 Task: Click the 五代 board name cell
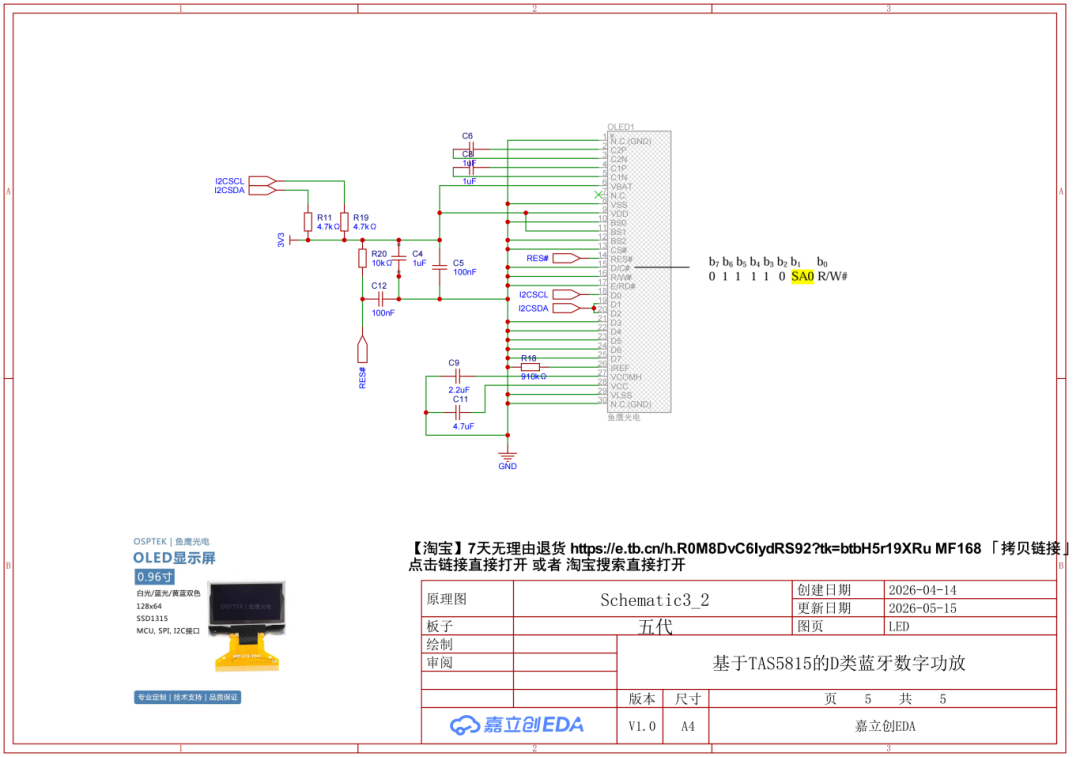pyautogui.click(x=654, y=626)
